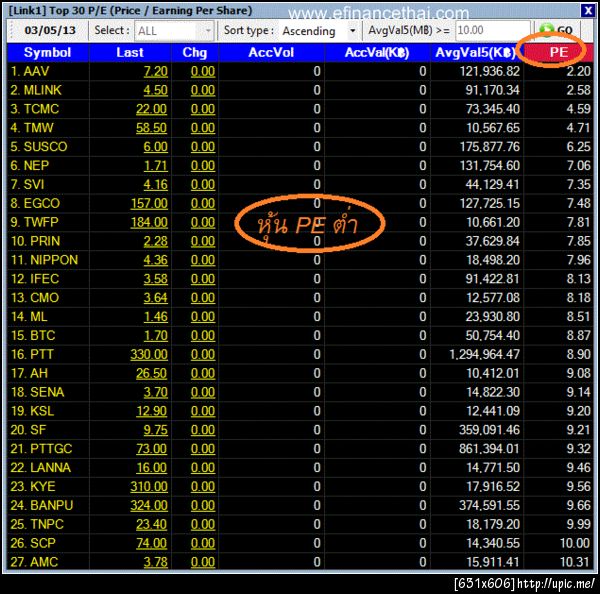Select symbol SUSCO in row 5

pyautogui.click(x=46, y=147)
